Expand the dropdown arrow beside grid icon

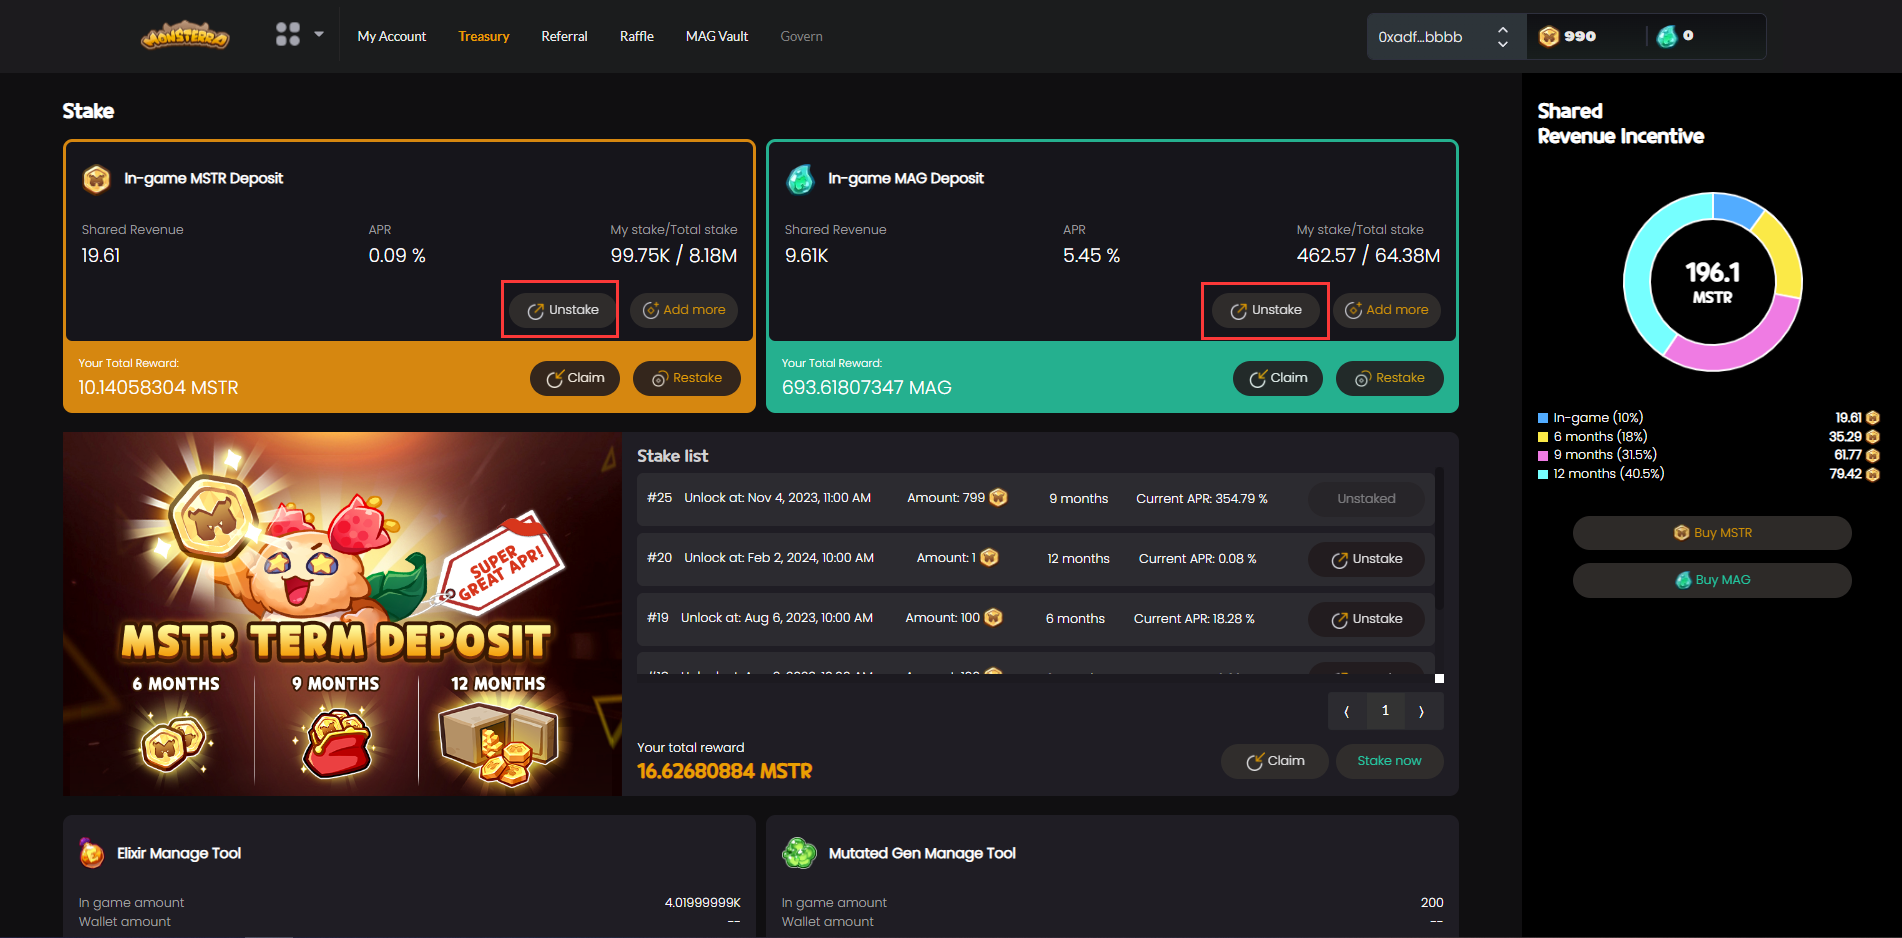click(319, 34)
